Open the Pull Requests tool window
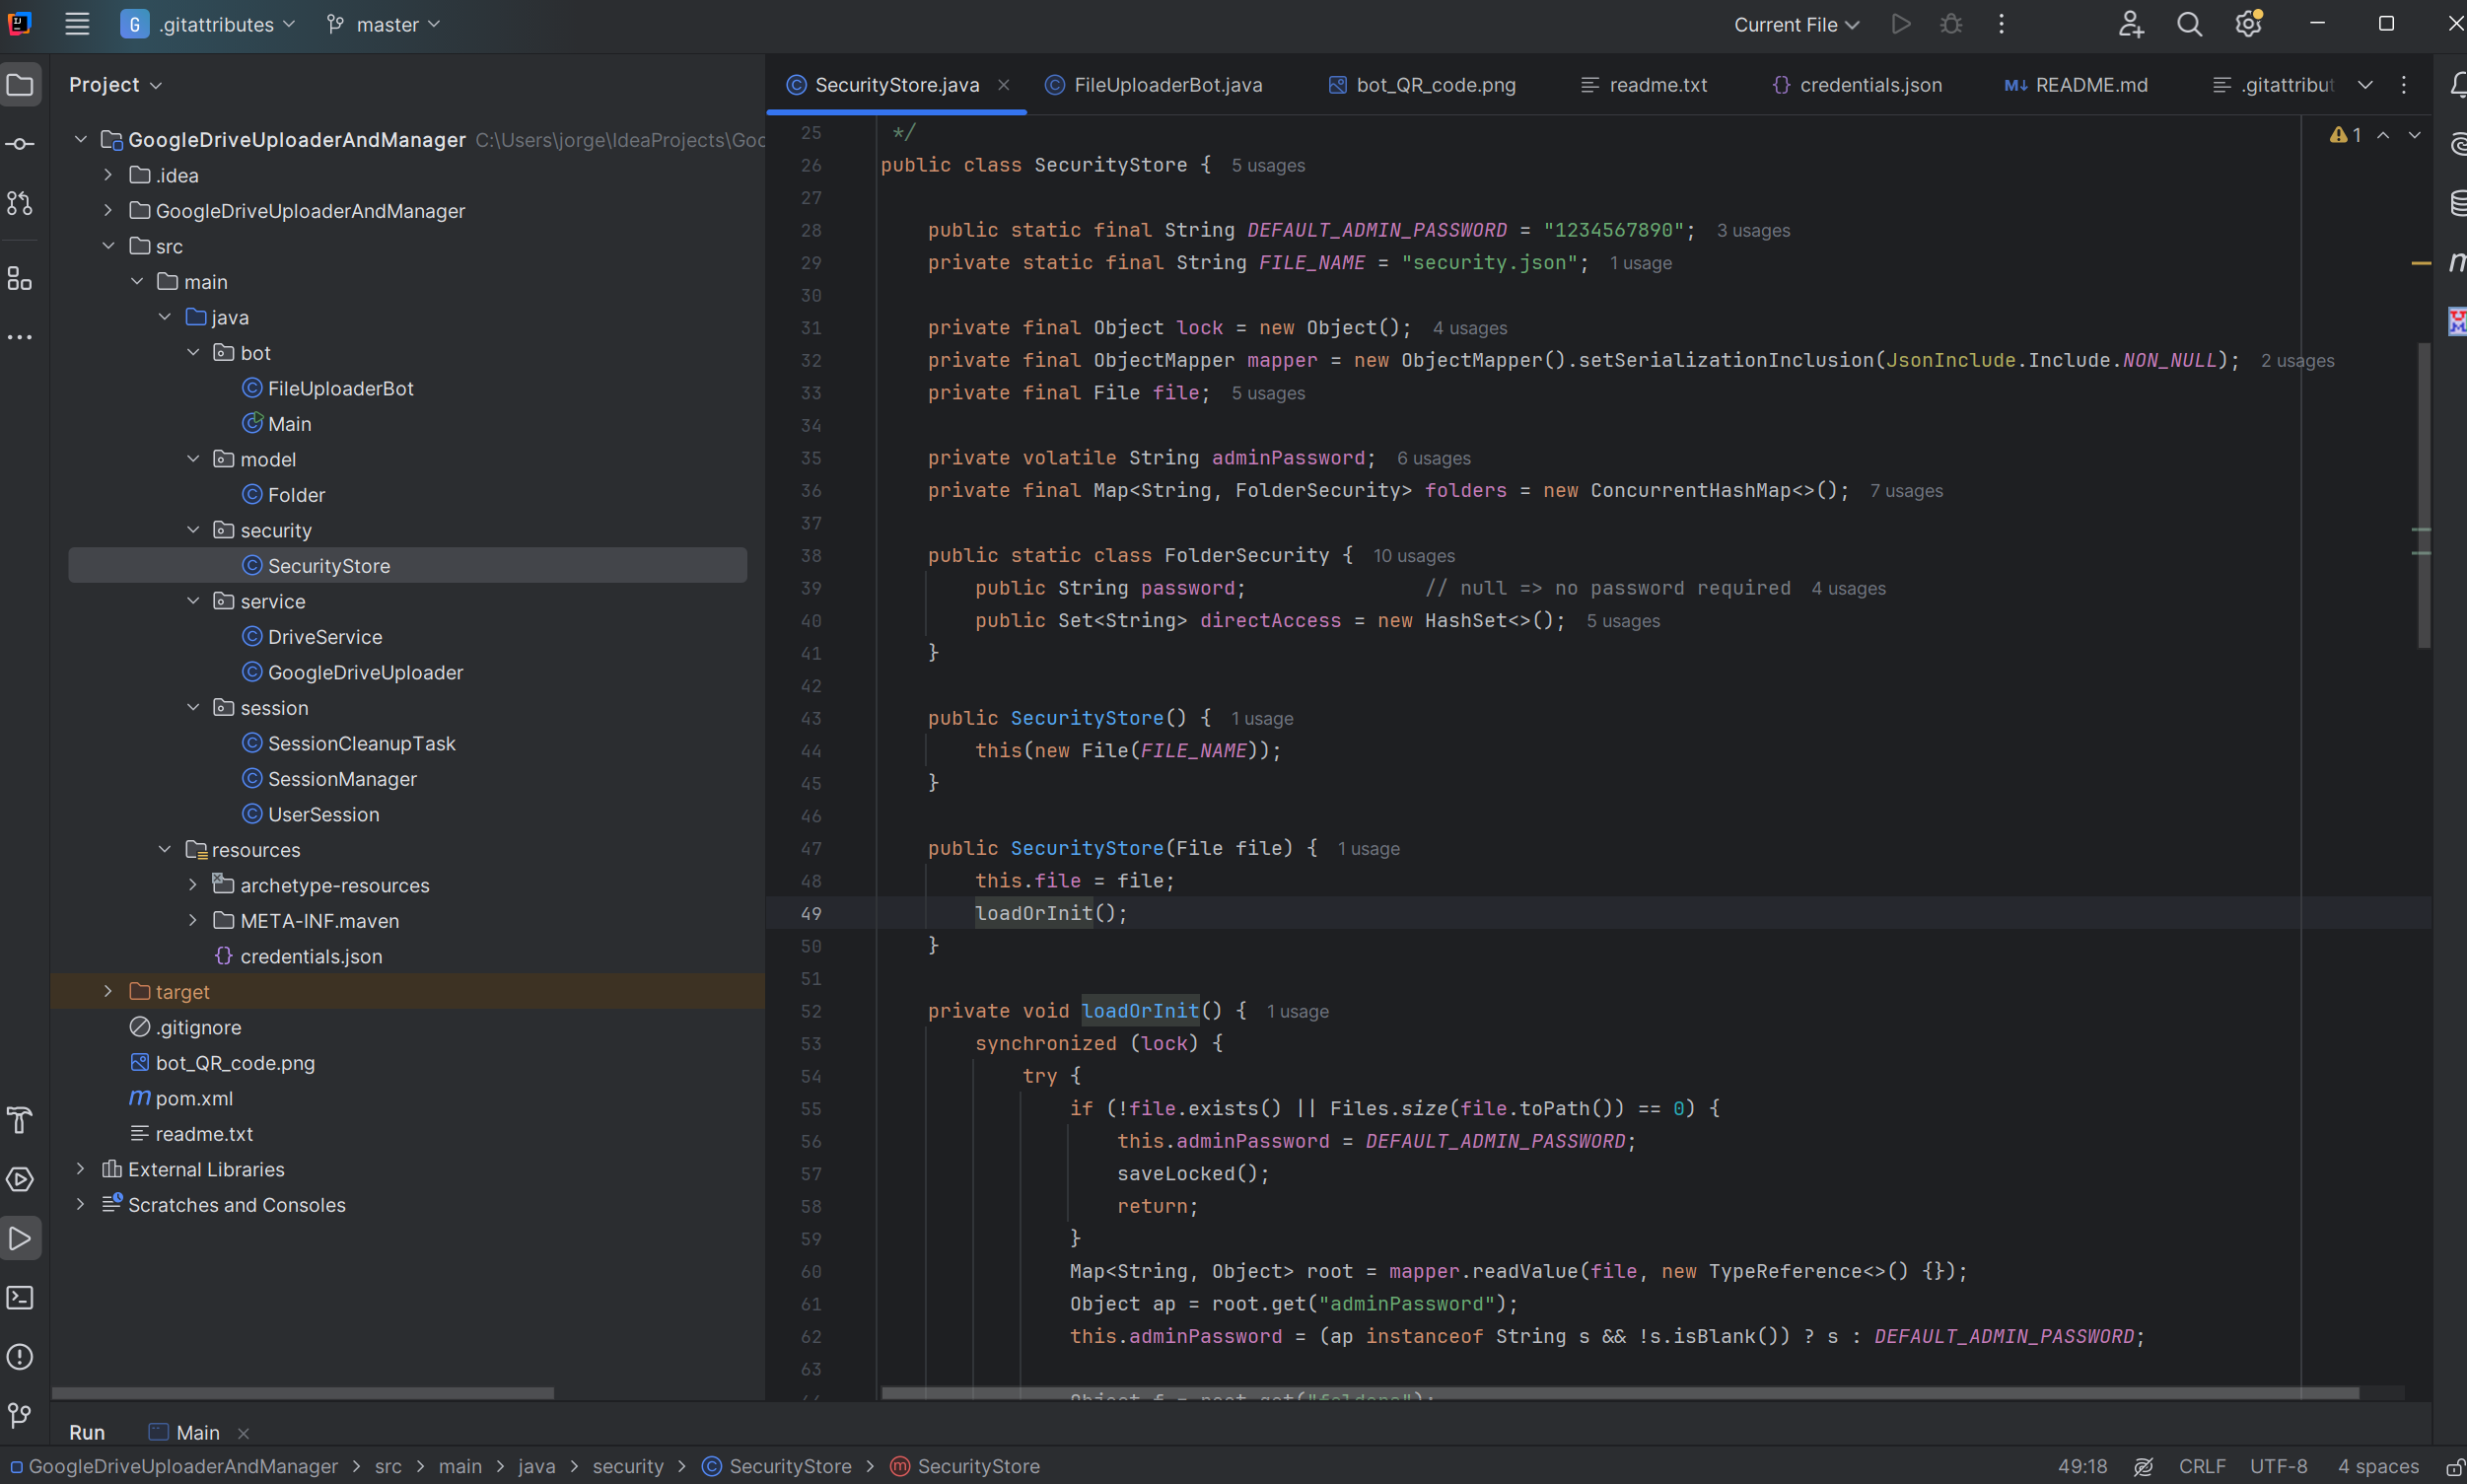Image resolution: width=2467 pixels, height=1484 pixels. tap(20, 204)
